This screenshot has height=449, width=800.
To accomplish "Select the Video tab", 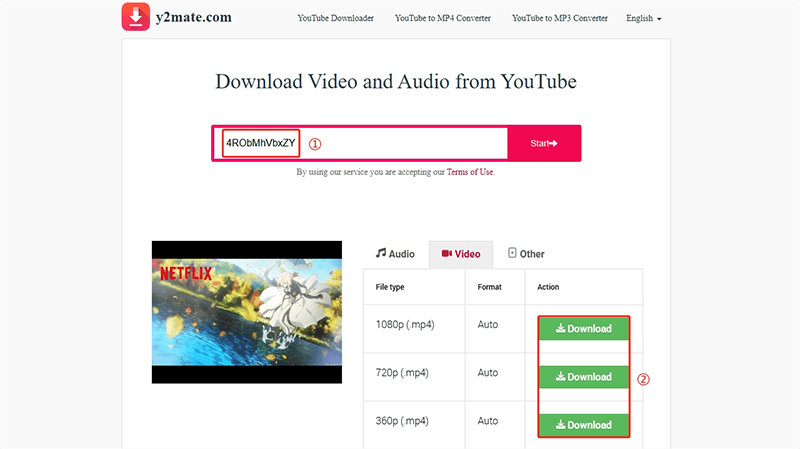I will [x=461, y=254].
